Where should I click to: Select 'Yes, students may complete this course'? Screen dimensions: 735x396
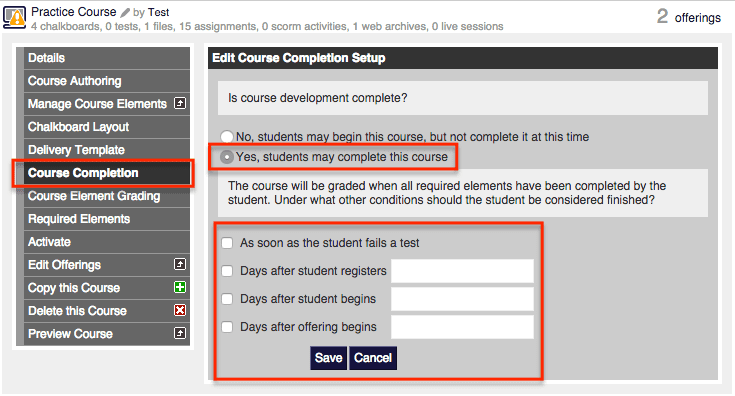[227, 157]
